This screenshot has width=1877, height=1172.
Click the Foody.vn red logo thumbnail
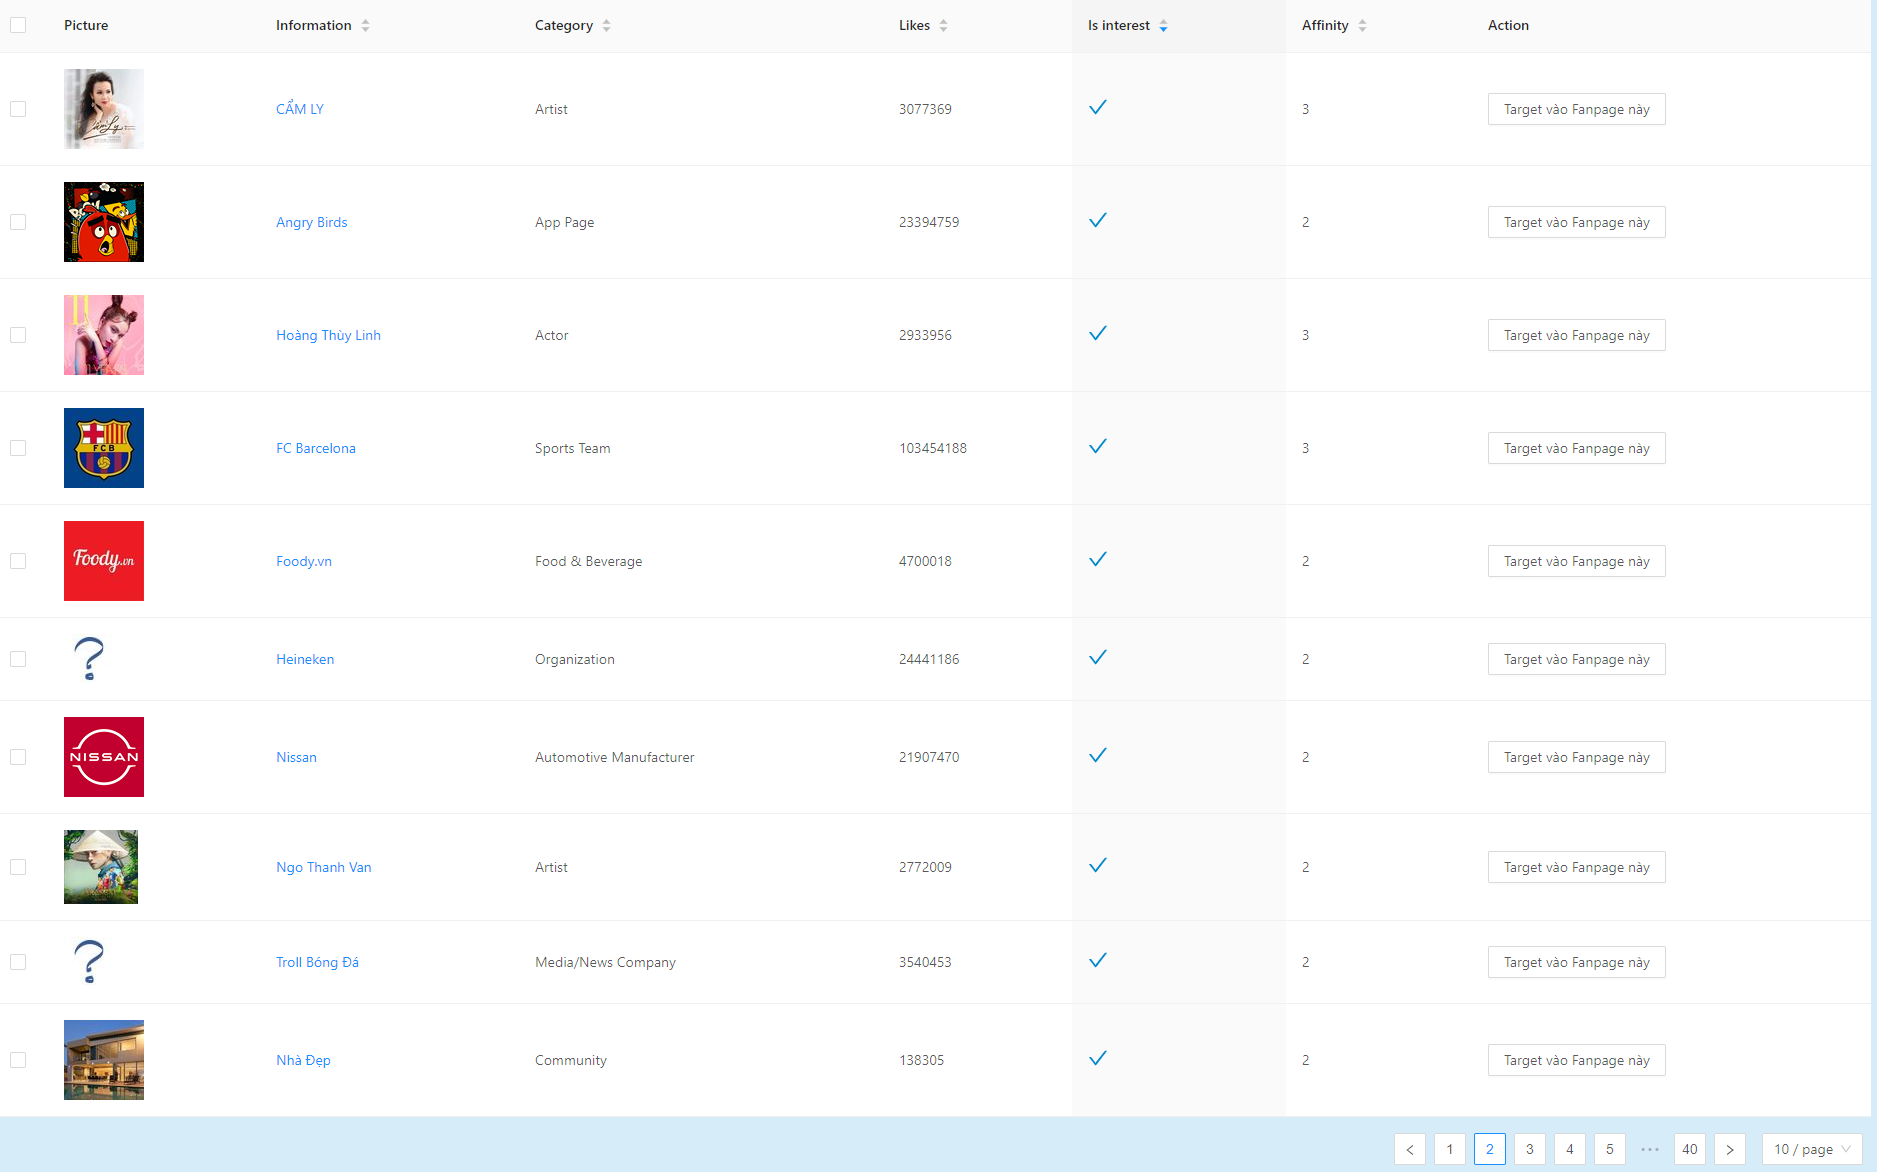click(x=104, y=561)
